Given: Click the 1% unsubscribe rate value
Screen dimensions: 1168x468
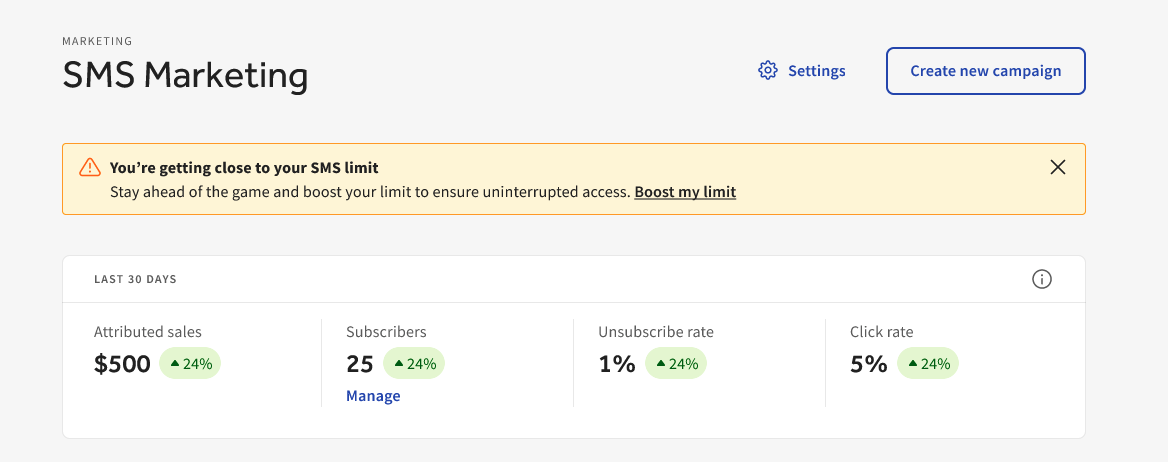Looking at the screenshot, I should pyautogui.click(x=617, y=364).
